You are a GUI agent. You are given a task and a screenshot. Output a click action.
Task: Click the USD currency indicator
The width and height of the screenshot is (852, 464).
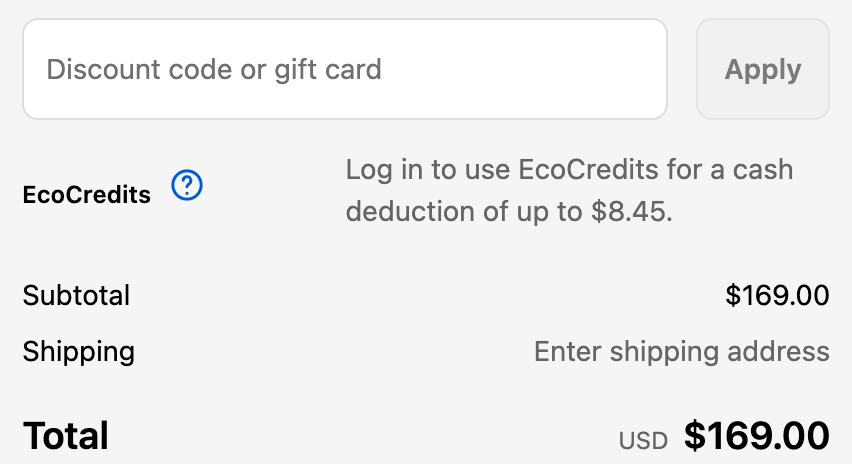click(x=642, y=440)
